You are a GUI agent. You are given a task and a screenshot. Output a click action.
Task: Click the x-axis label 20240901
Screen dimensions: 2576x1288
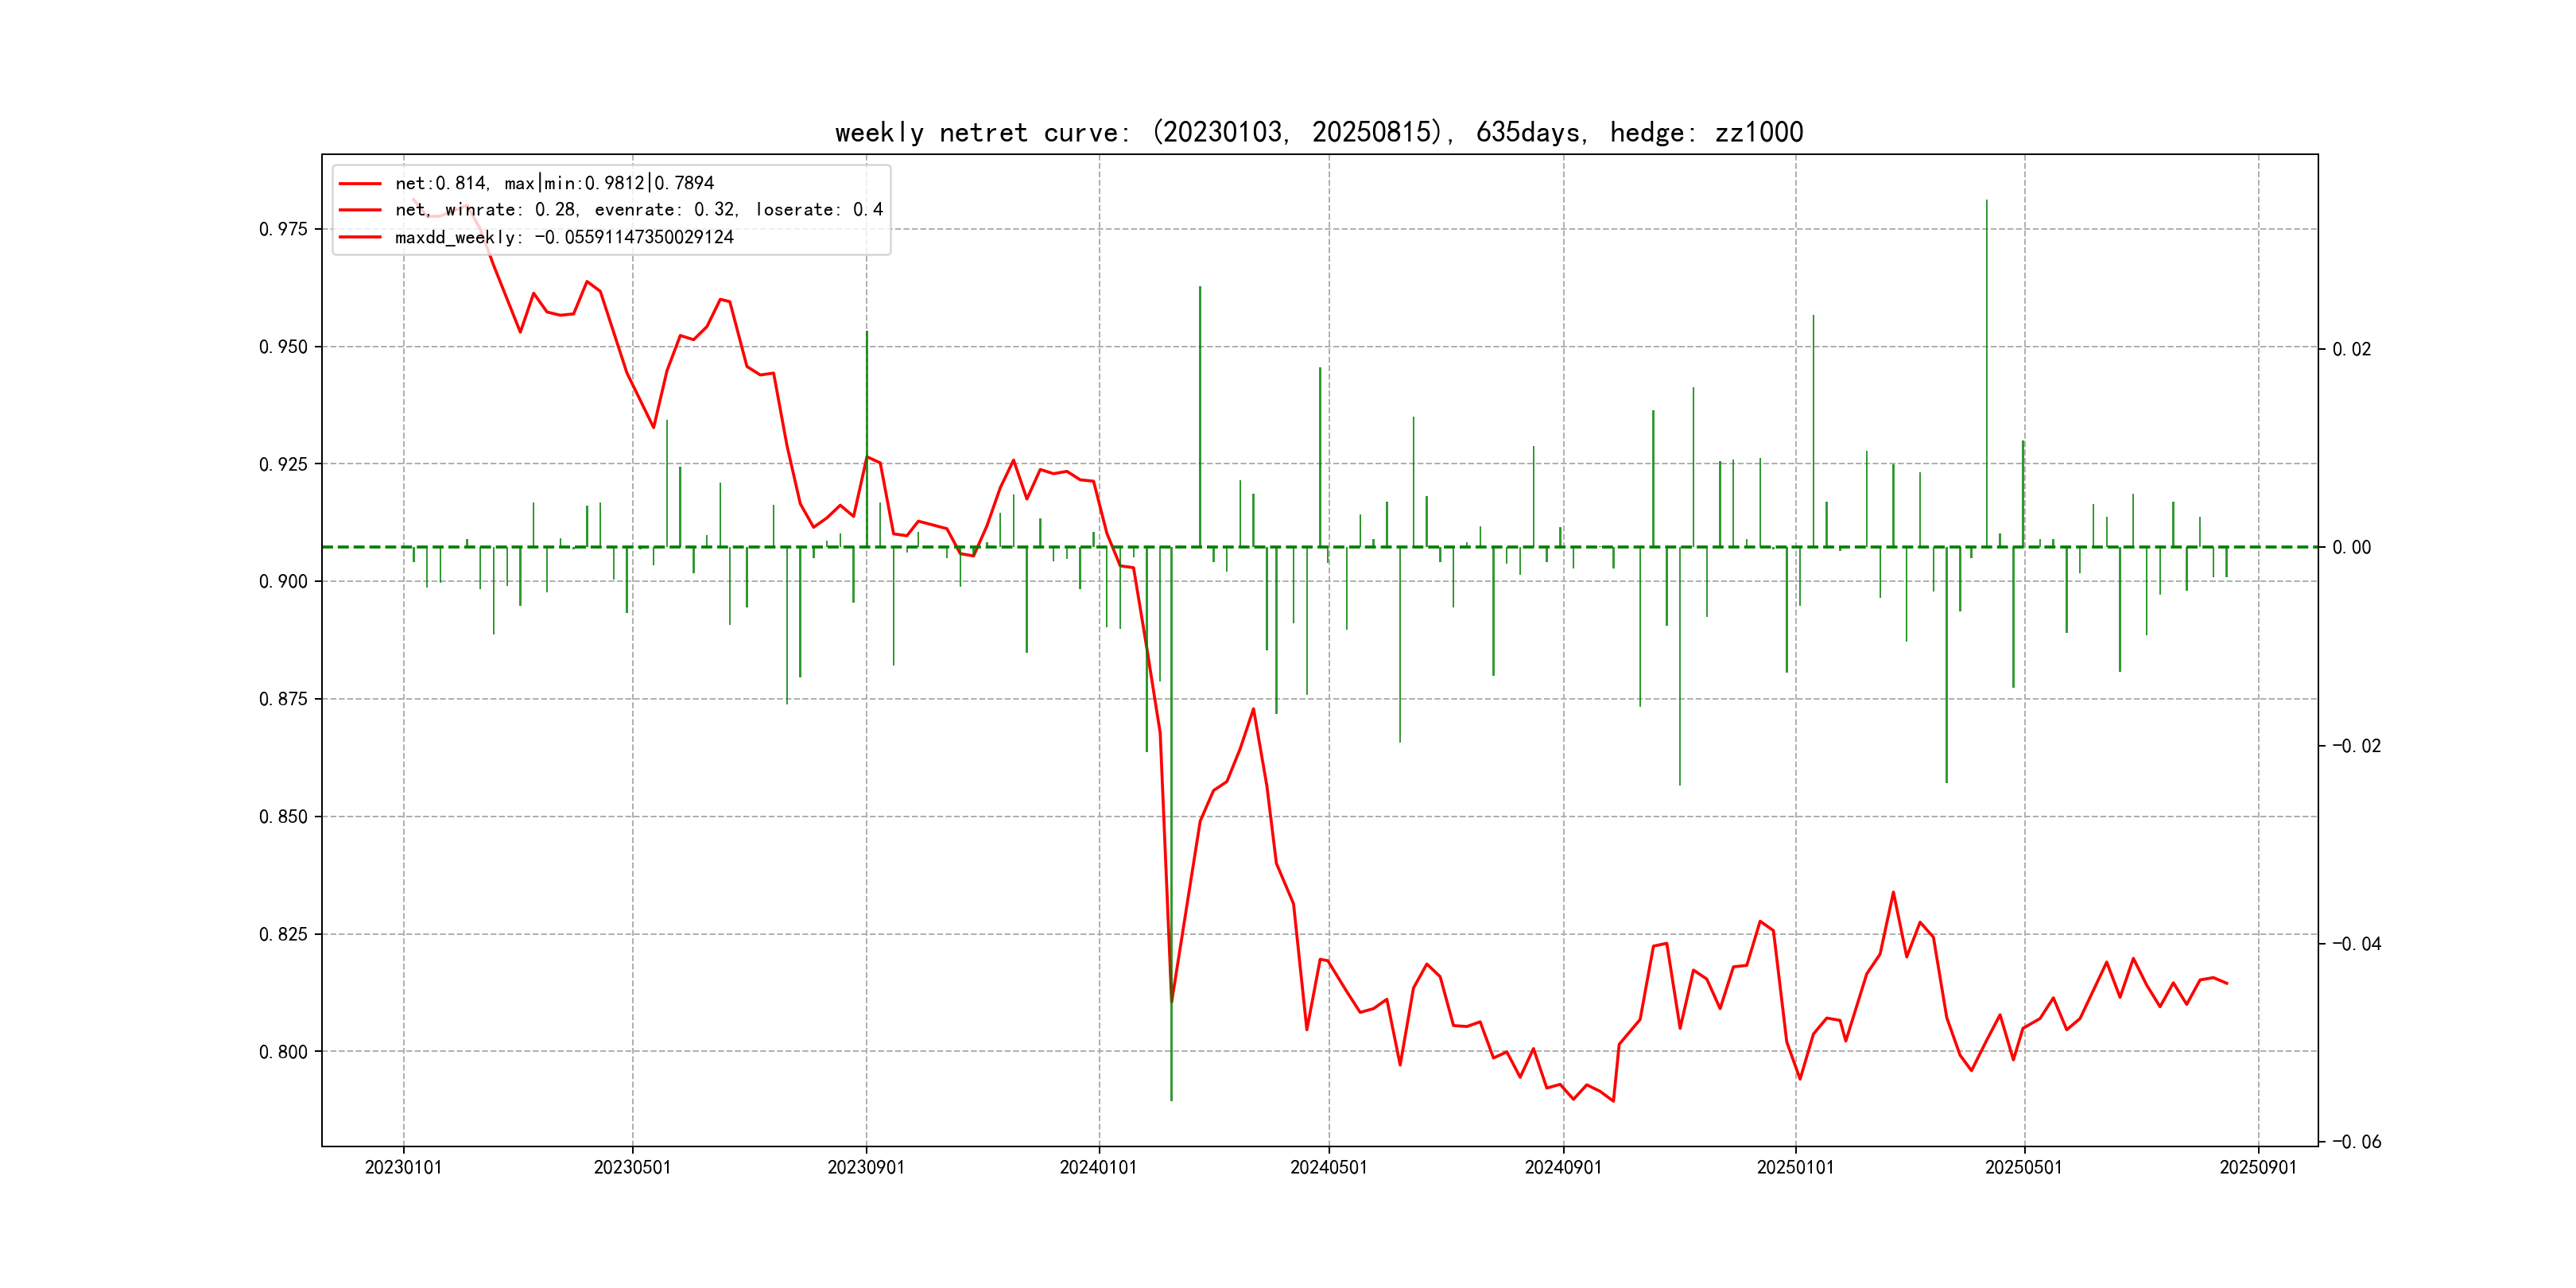[1563, 1168]
